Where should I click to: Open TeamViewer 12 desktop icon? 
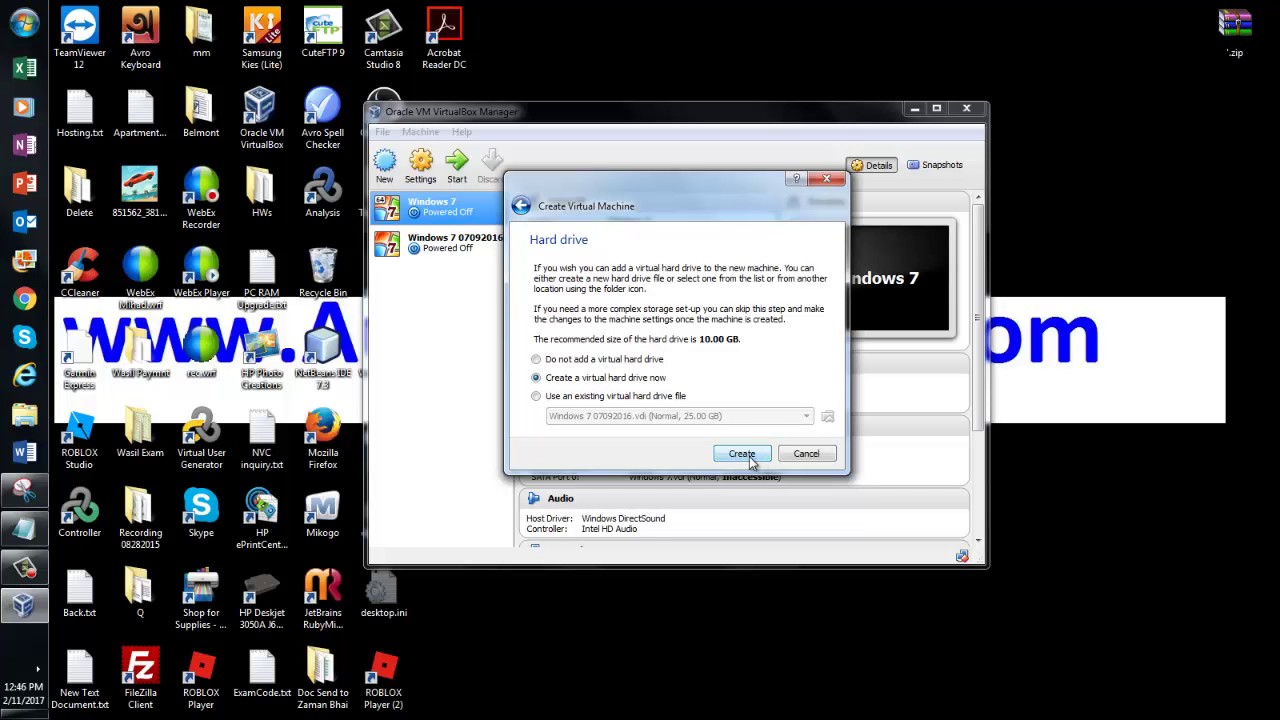coord(80,39)
